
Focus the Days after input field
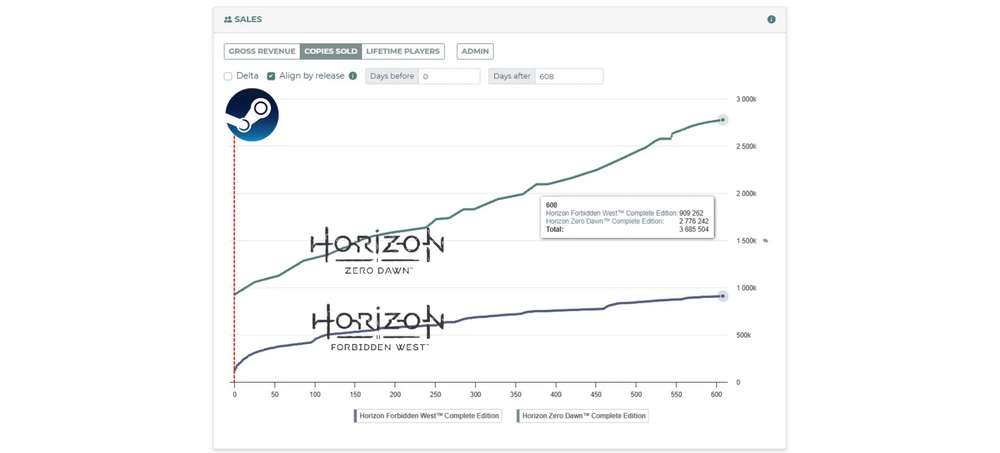(x=568, y=76)
